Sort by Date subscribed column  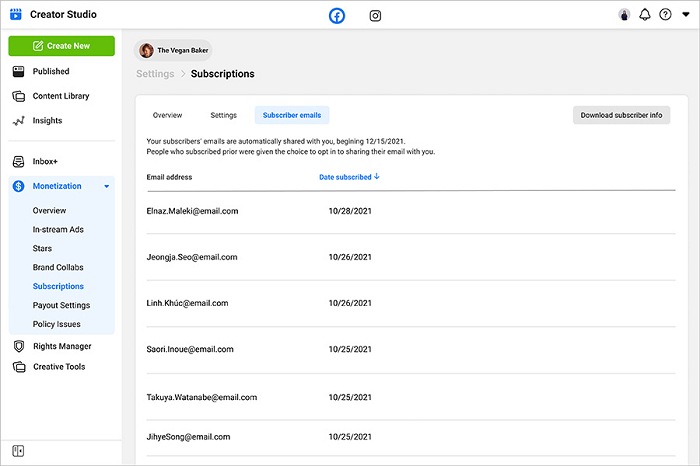coord(349,177)
